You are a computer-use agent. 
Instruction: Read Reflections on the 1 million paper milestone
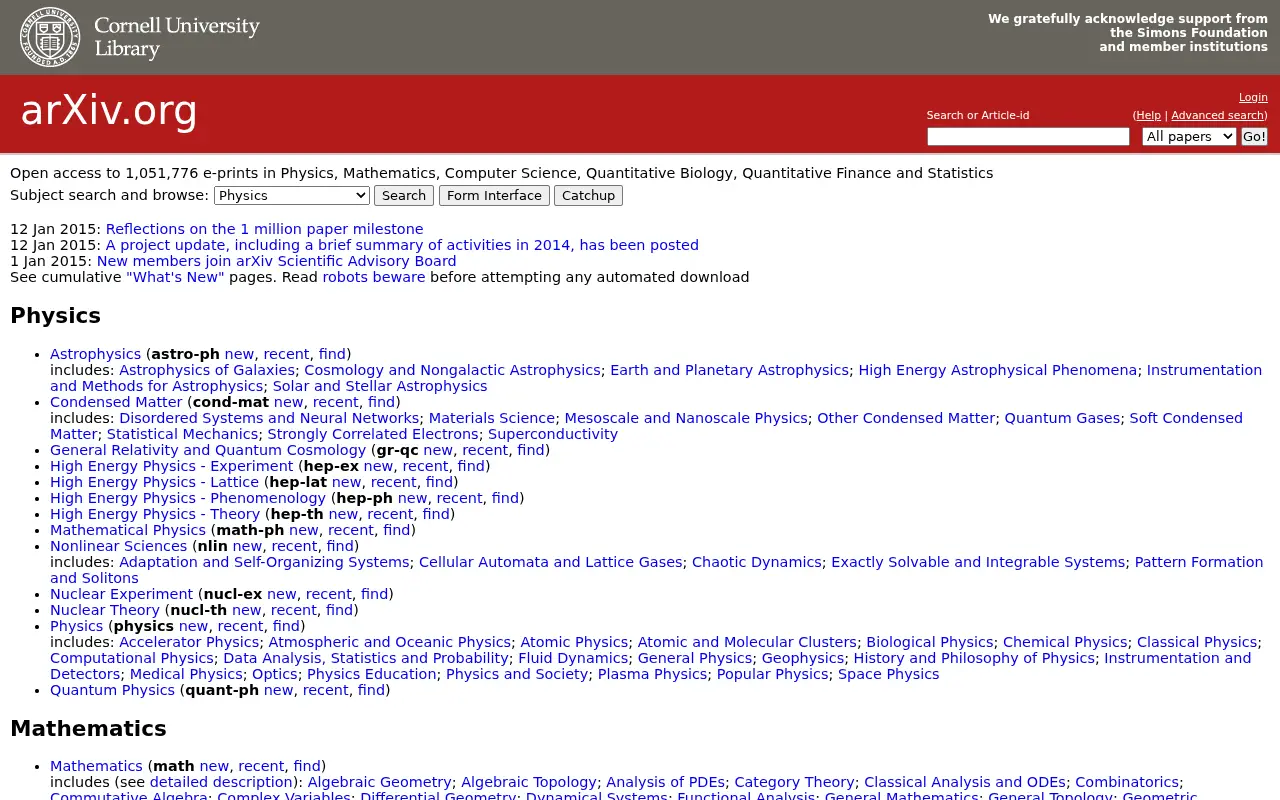pos(265,229)
